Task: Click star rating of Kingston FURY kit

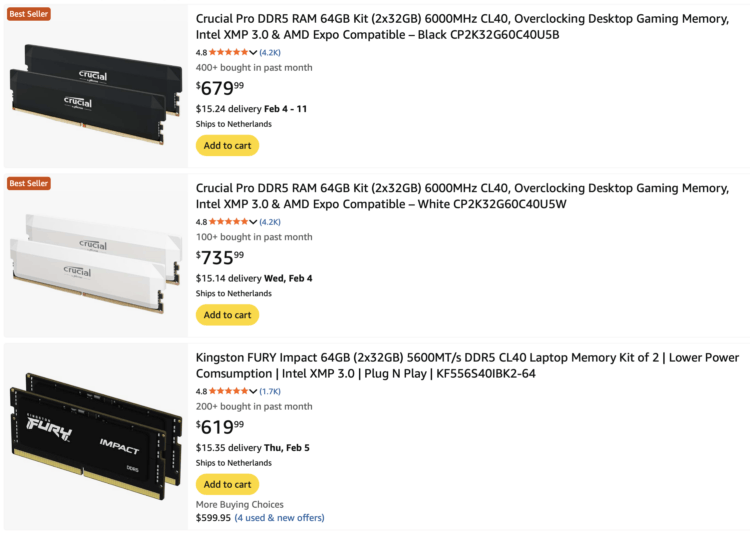Action: 228,391
